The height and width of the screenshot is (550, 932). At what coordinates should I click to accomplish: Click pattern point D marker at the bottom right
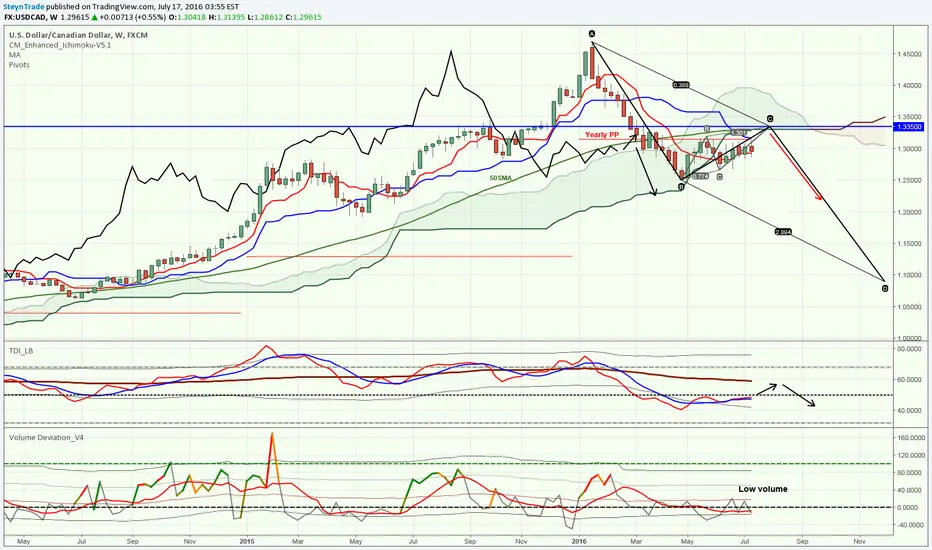coord(884,288)
